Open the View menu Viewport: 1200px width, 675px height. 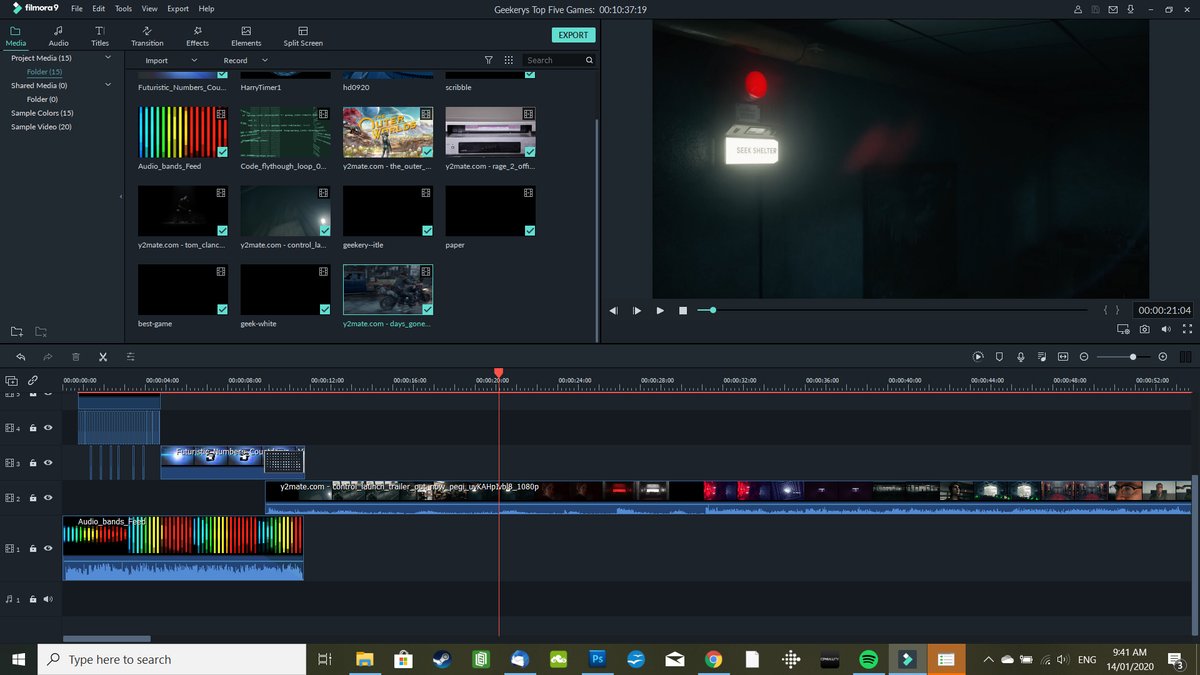coord(150,8)
